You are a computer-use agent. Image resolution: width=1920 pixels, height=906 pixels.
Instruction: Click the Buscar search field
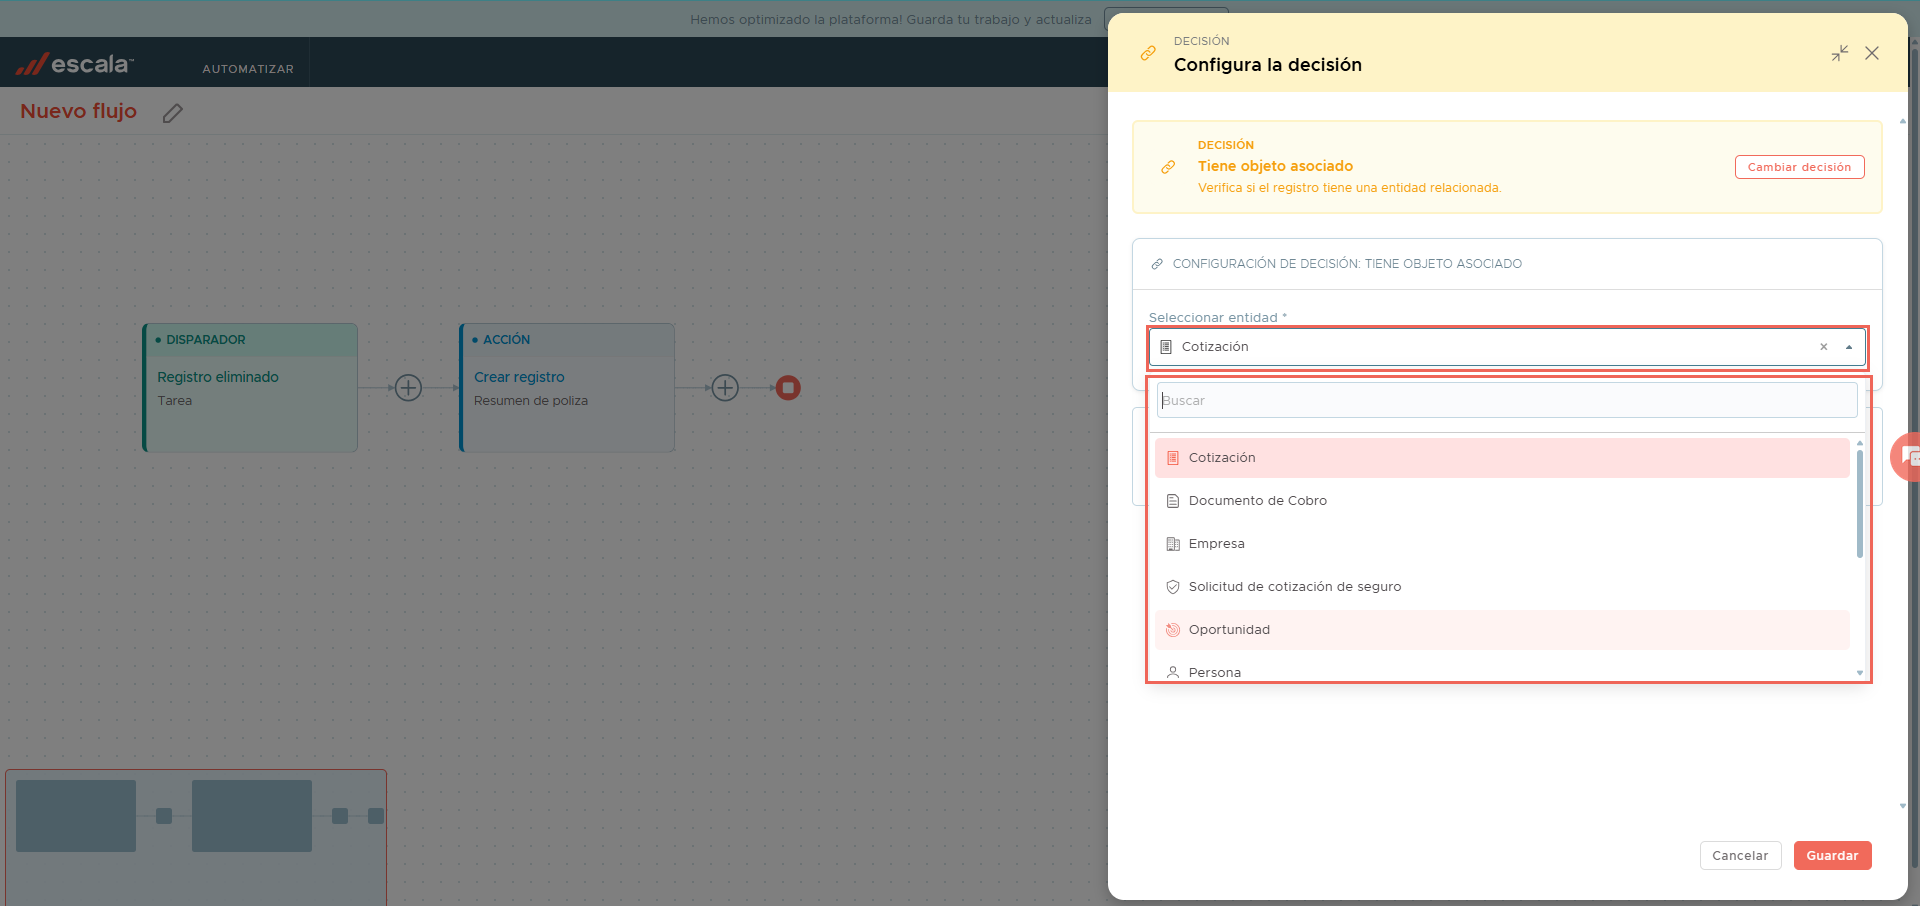coord(1507,400)
